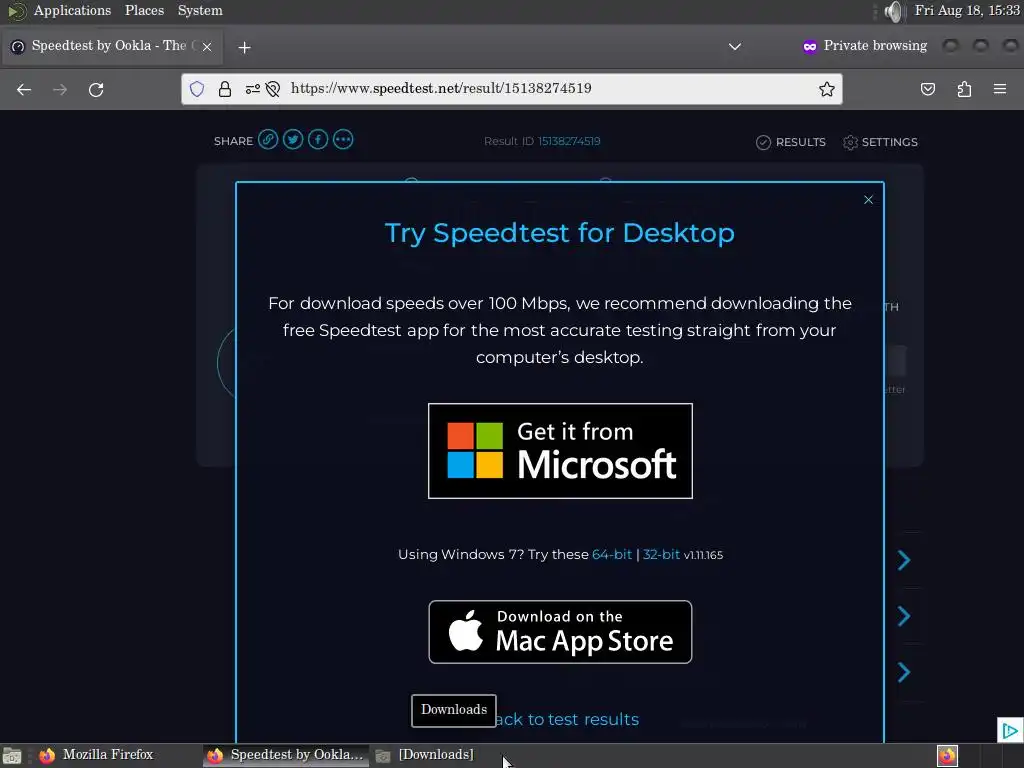Close the Speedtest for Desktop popup
Screen dimensions: 1024x768
(868, 200)
